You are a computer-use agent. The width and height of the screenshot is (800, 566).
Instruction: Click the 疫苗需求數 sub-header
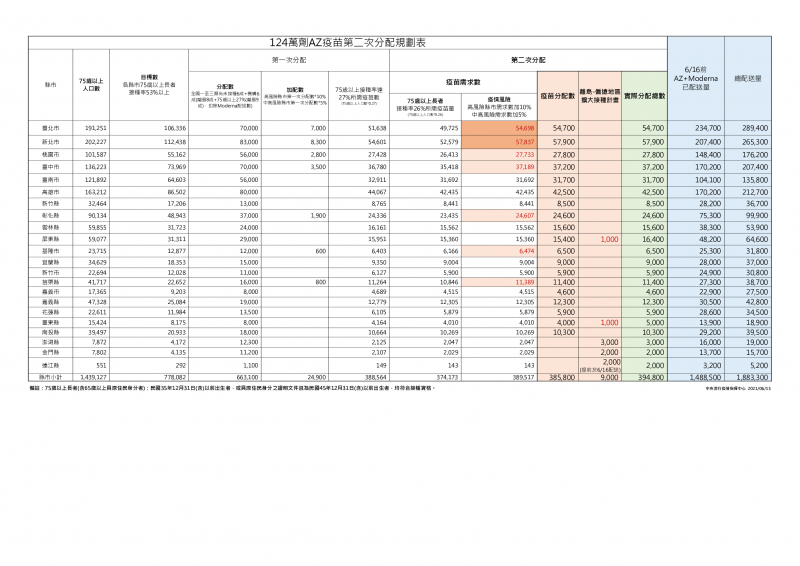[463, 79]
